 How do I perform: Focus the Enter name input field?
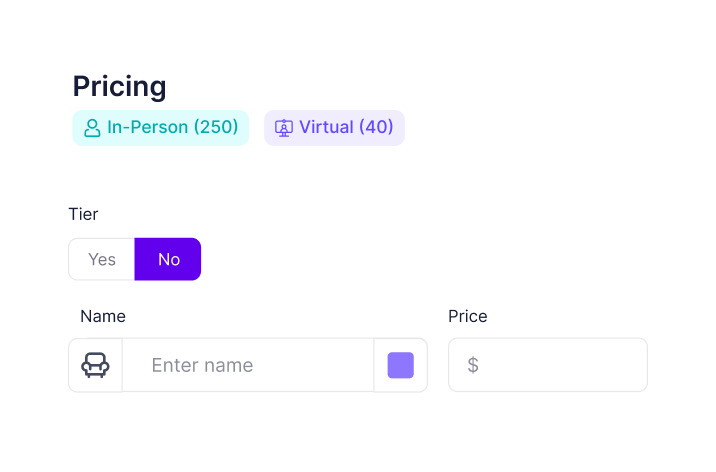click(x=247, y=365)
